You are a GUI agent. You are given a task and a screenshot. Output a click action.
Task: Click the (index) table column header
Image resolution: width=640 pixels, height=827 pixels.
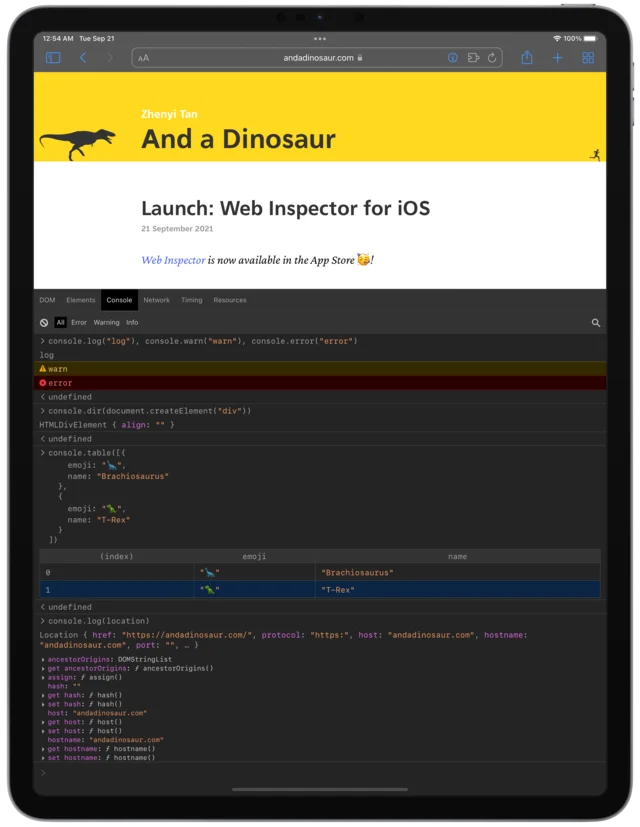pyautogui.click(x=117, y=556)
